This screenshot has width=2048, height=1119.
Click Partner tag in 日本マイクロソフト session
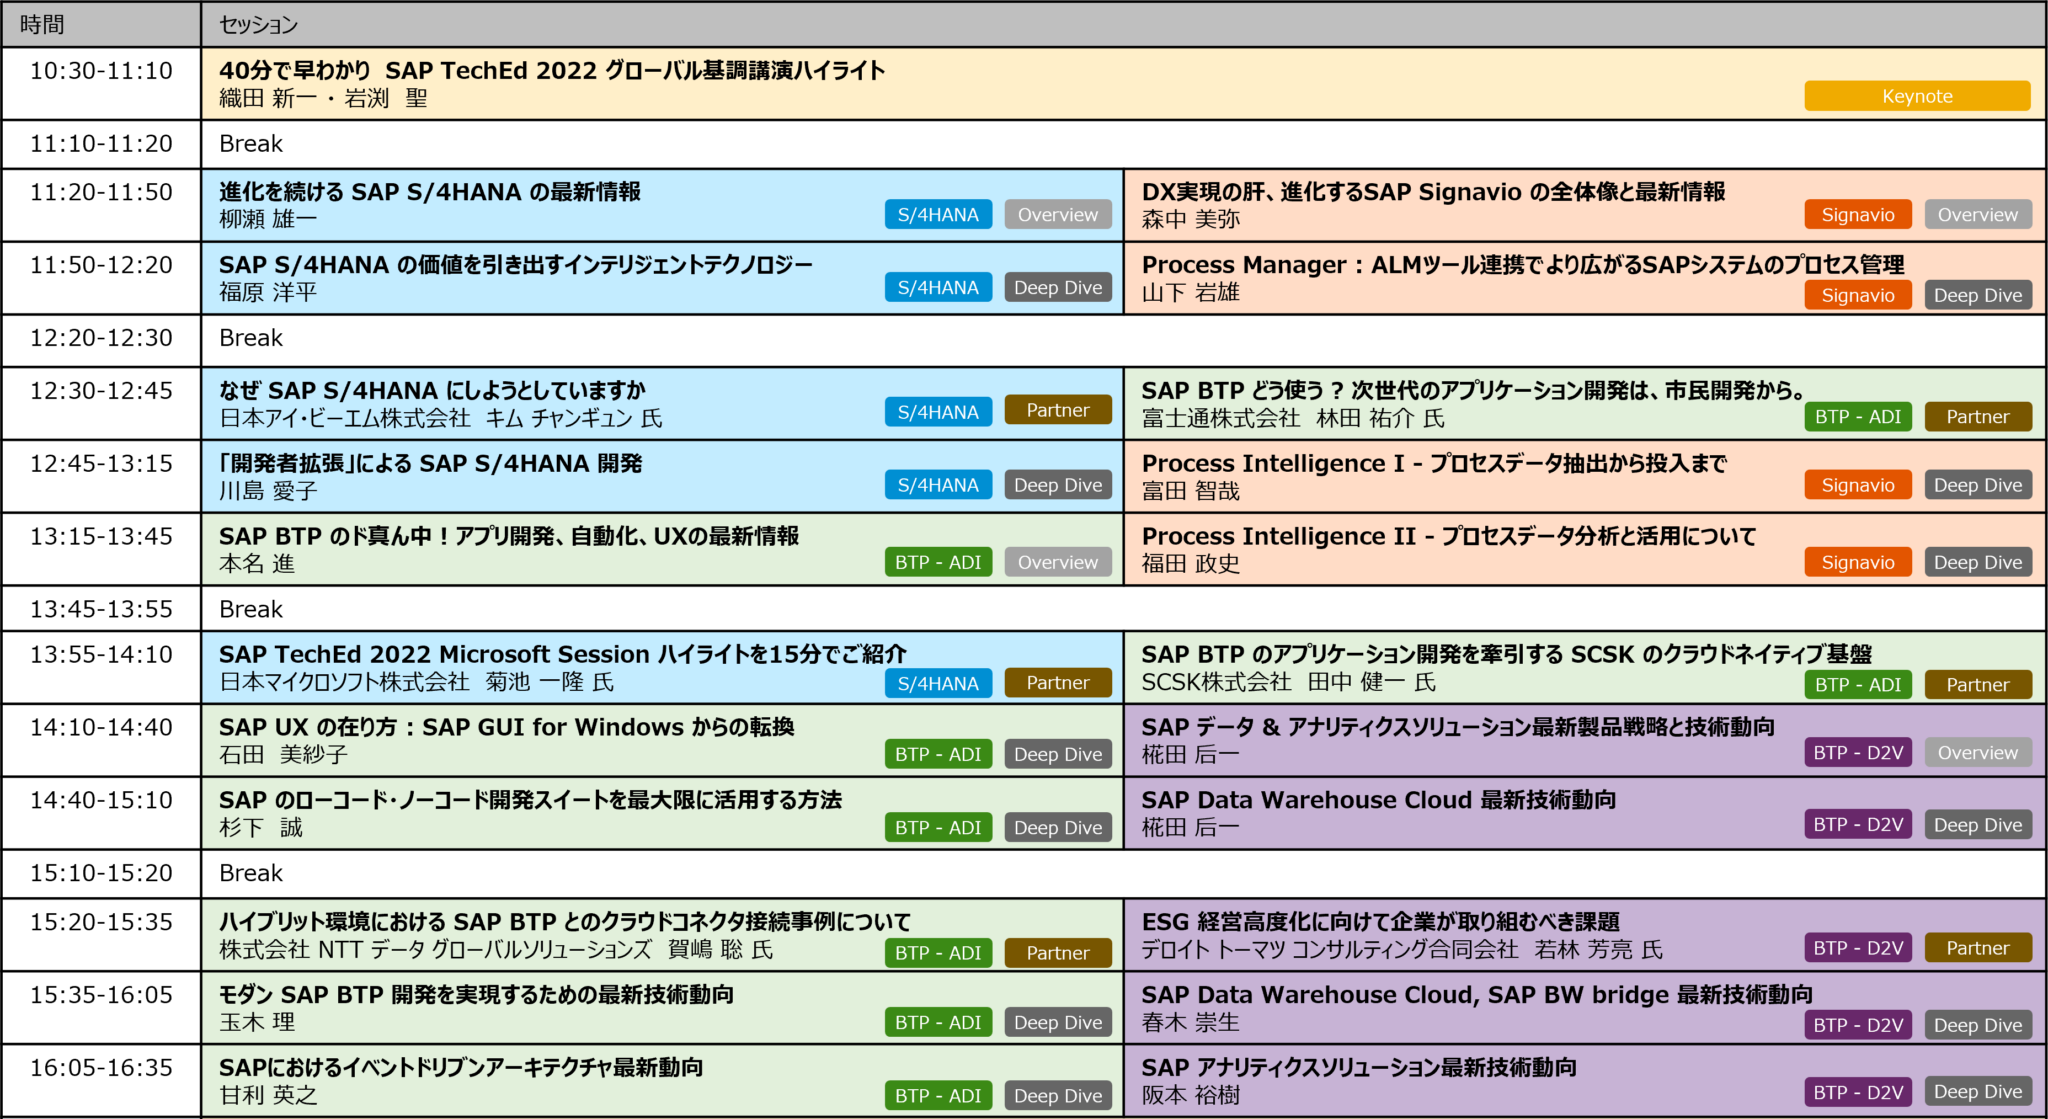click(1058, 682)
